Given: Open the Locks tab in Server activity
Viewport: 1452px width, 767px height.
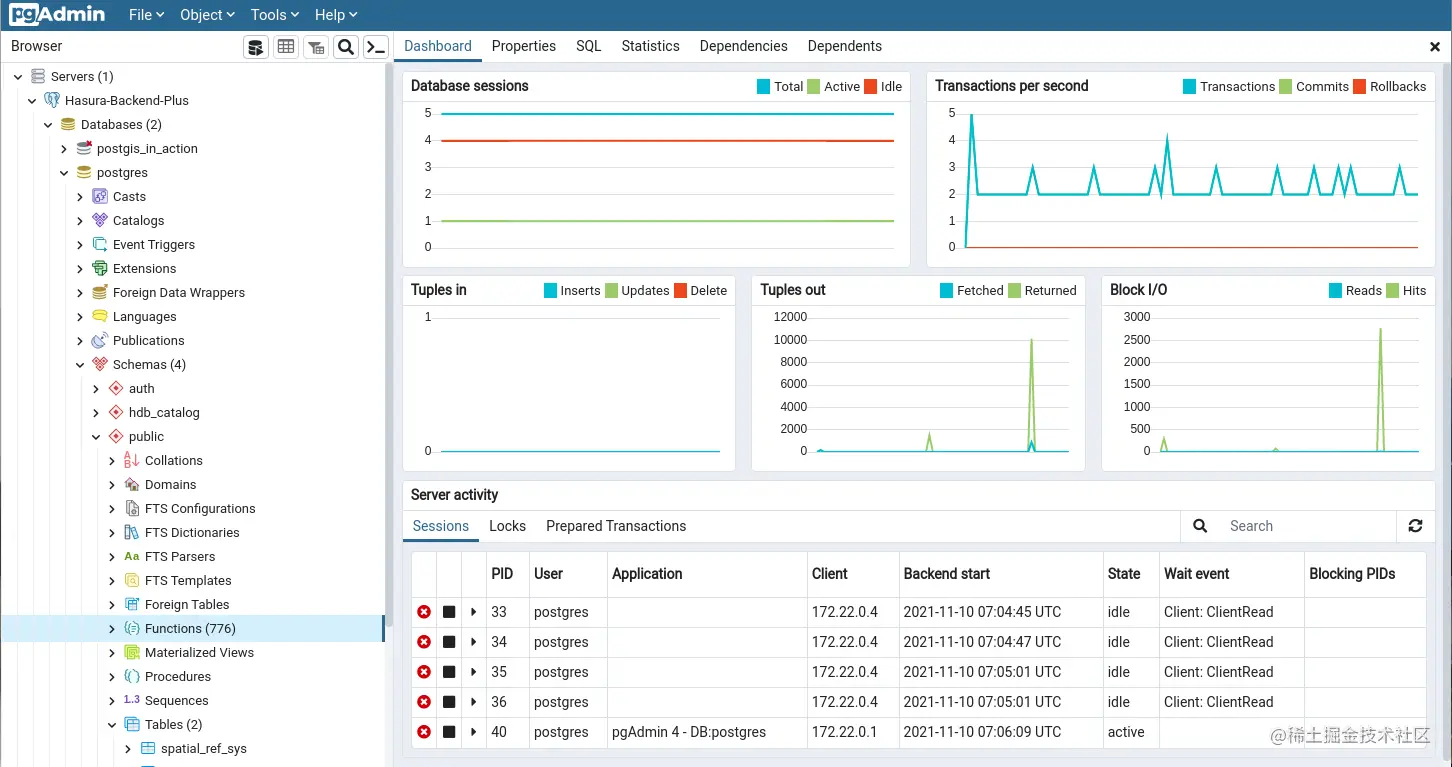Looking at the screenshot, I should tap(507, 526).
